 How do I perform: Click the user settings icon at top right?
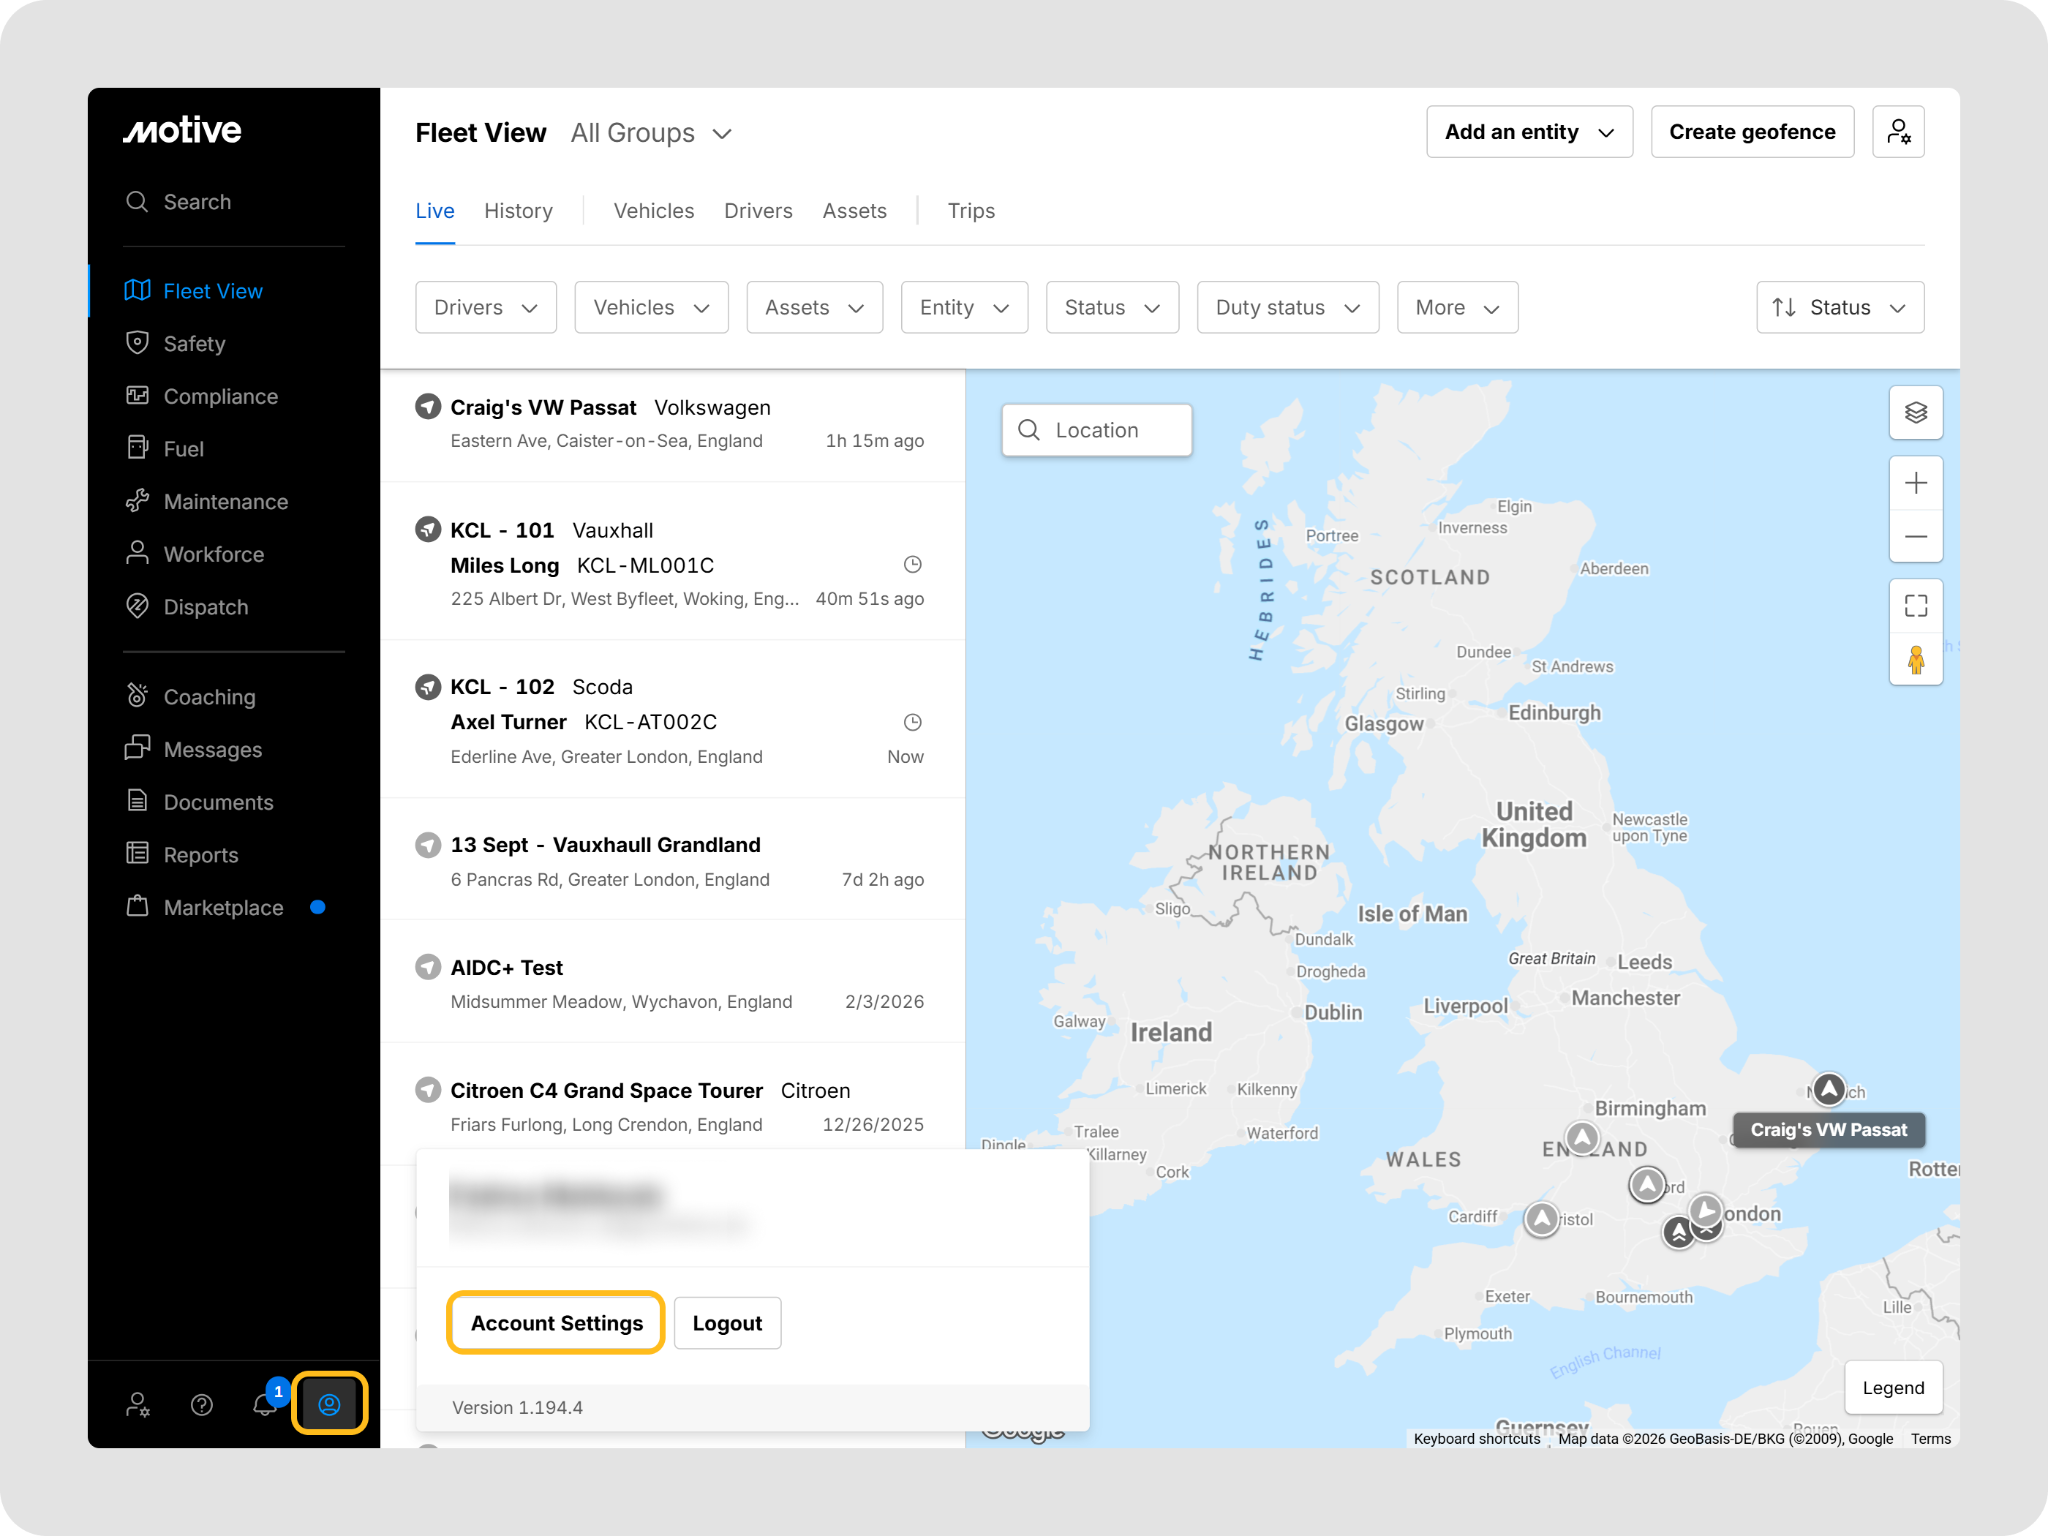tap(1897, 132)
